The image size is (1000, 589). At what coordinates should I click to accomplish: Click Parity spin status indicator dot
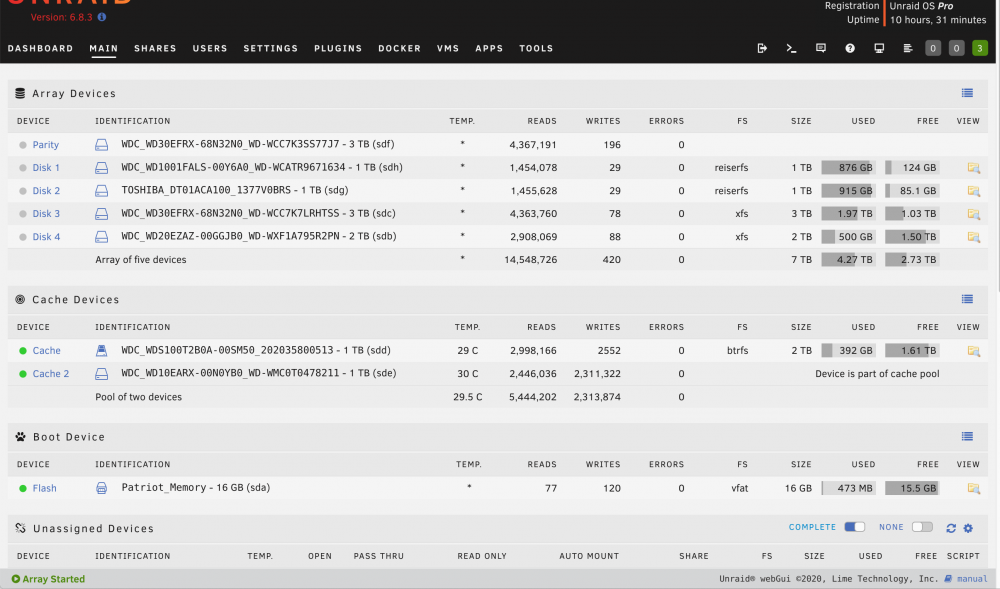click(x=23, y=145)
